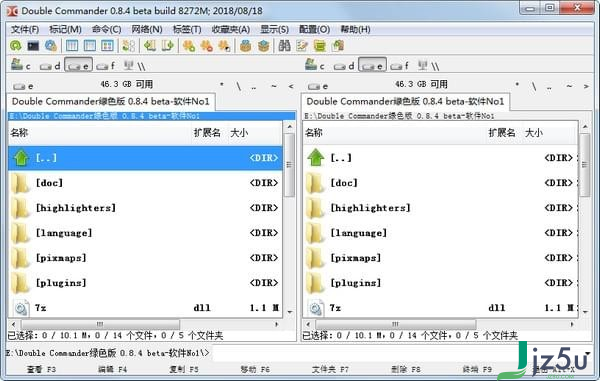Click the unselect group minus icon
This screenshot has width=600, height=381.
[206, 46]
